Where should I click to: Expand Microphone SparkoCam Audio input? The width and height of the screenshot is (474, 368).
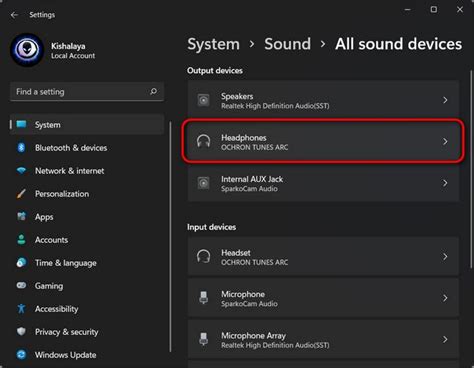(x=323, y=298)
